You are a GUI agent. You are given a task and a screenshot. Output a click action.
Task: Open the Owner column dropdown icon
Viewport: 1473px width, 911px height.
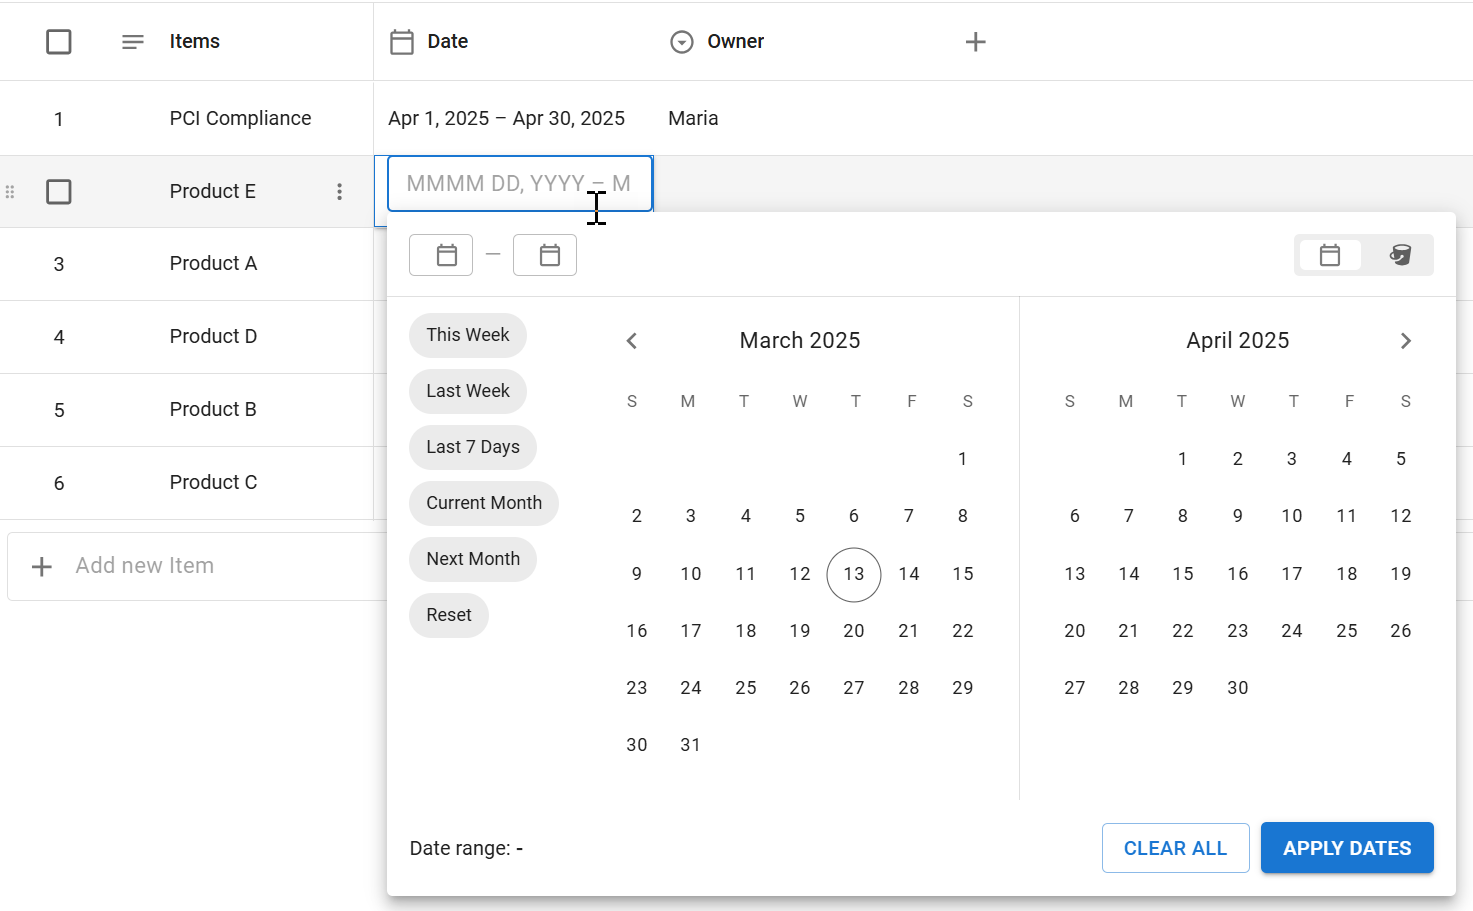tap(681, 42)
